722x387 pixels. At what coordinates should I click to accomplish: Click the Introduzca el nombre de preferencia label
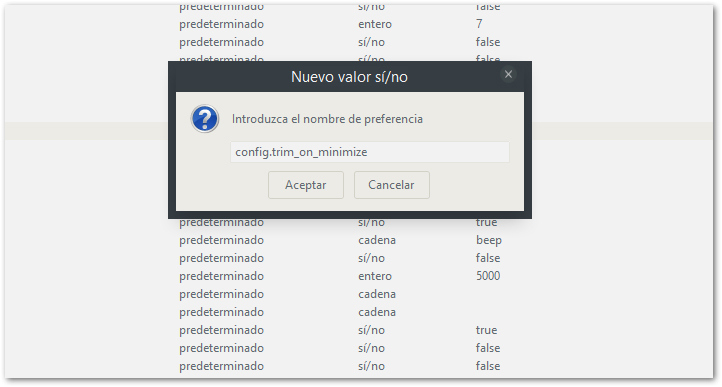click(327, 119)
